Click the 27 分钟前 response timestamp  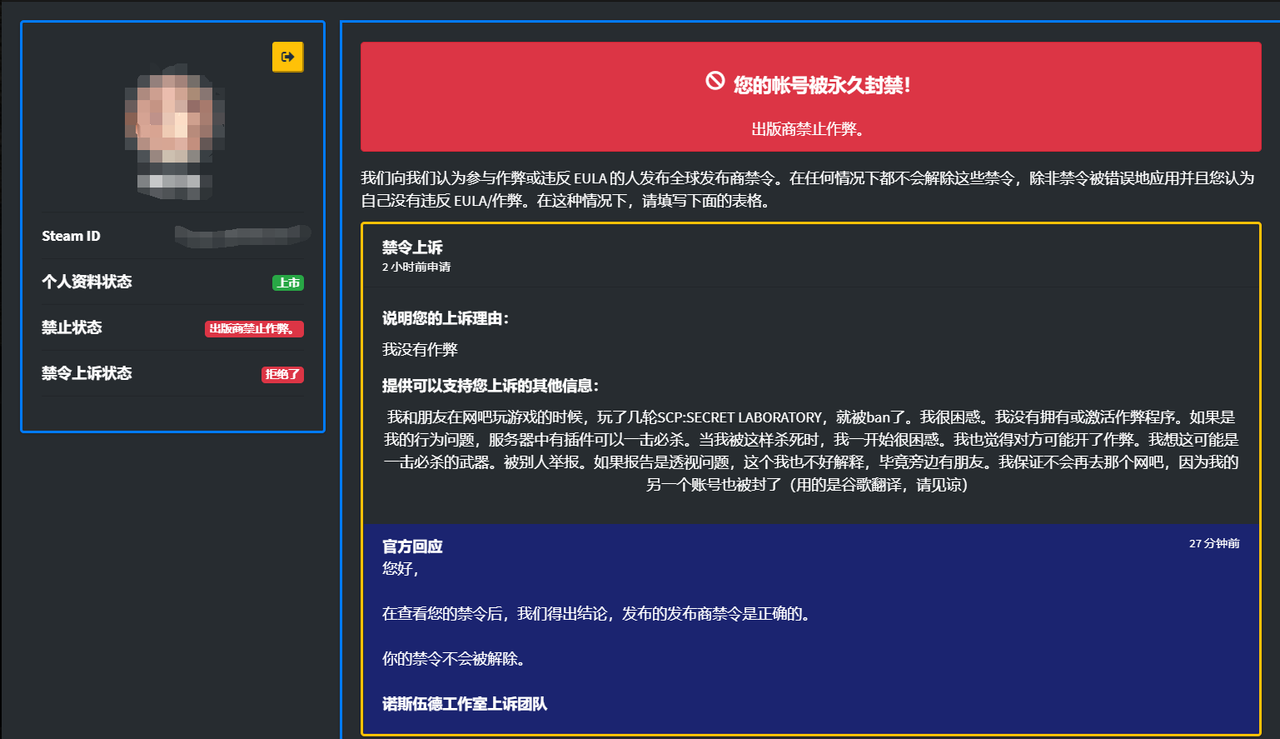1215,544
